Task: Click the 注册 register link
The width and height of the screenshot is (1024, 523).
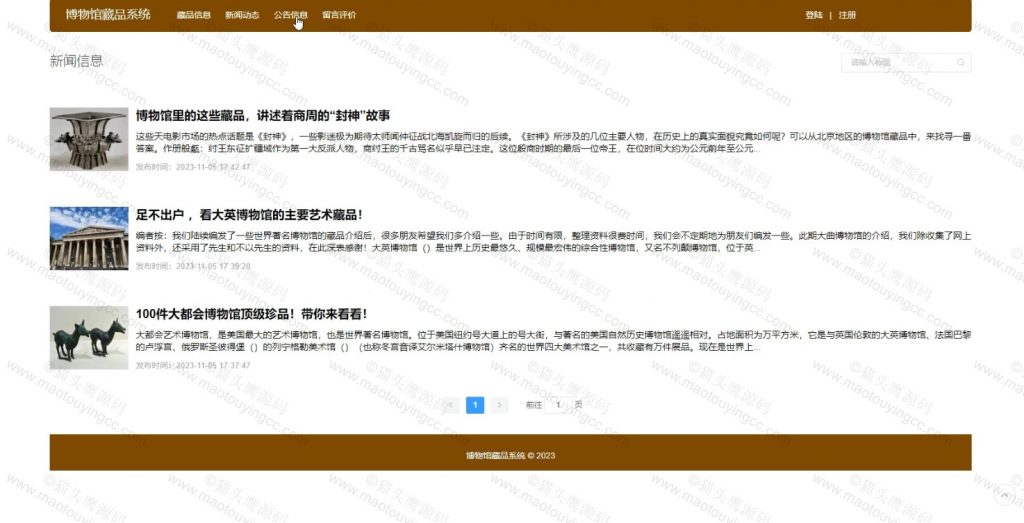Action: pos(847,15)
